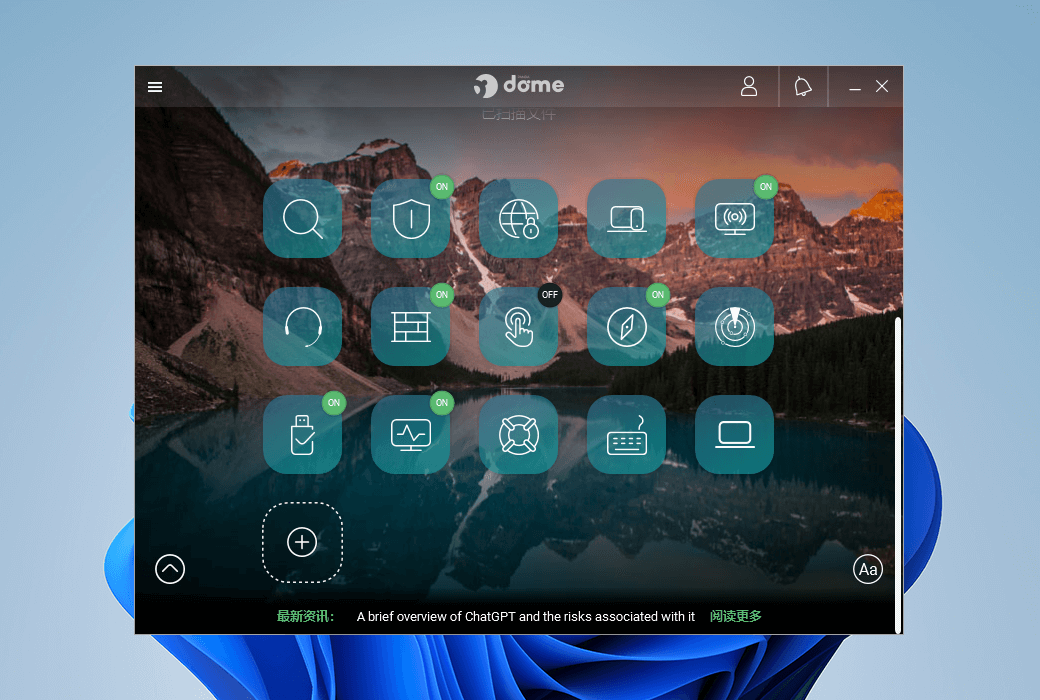Open the magnifying glass Scan tile
The width and height of the screenshot is (1040, 700).
pyautogui.click(x=302, y=219)
